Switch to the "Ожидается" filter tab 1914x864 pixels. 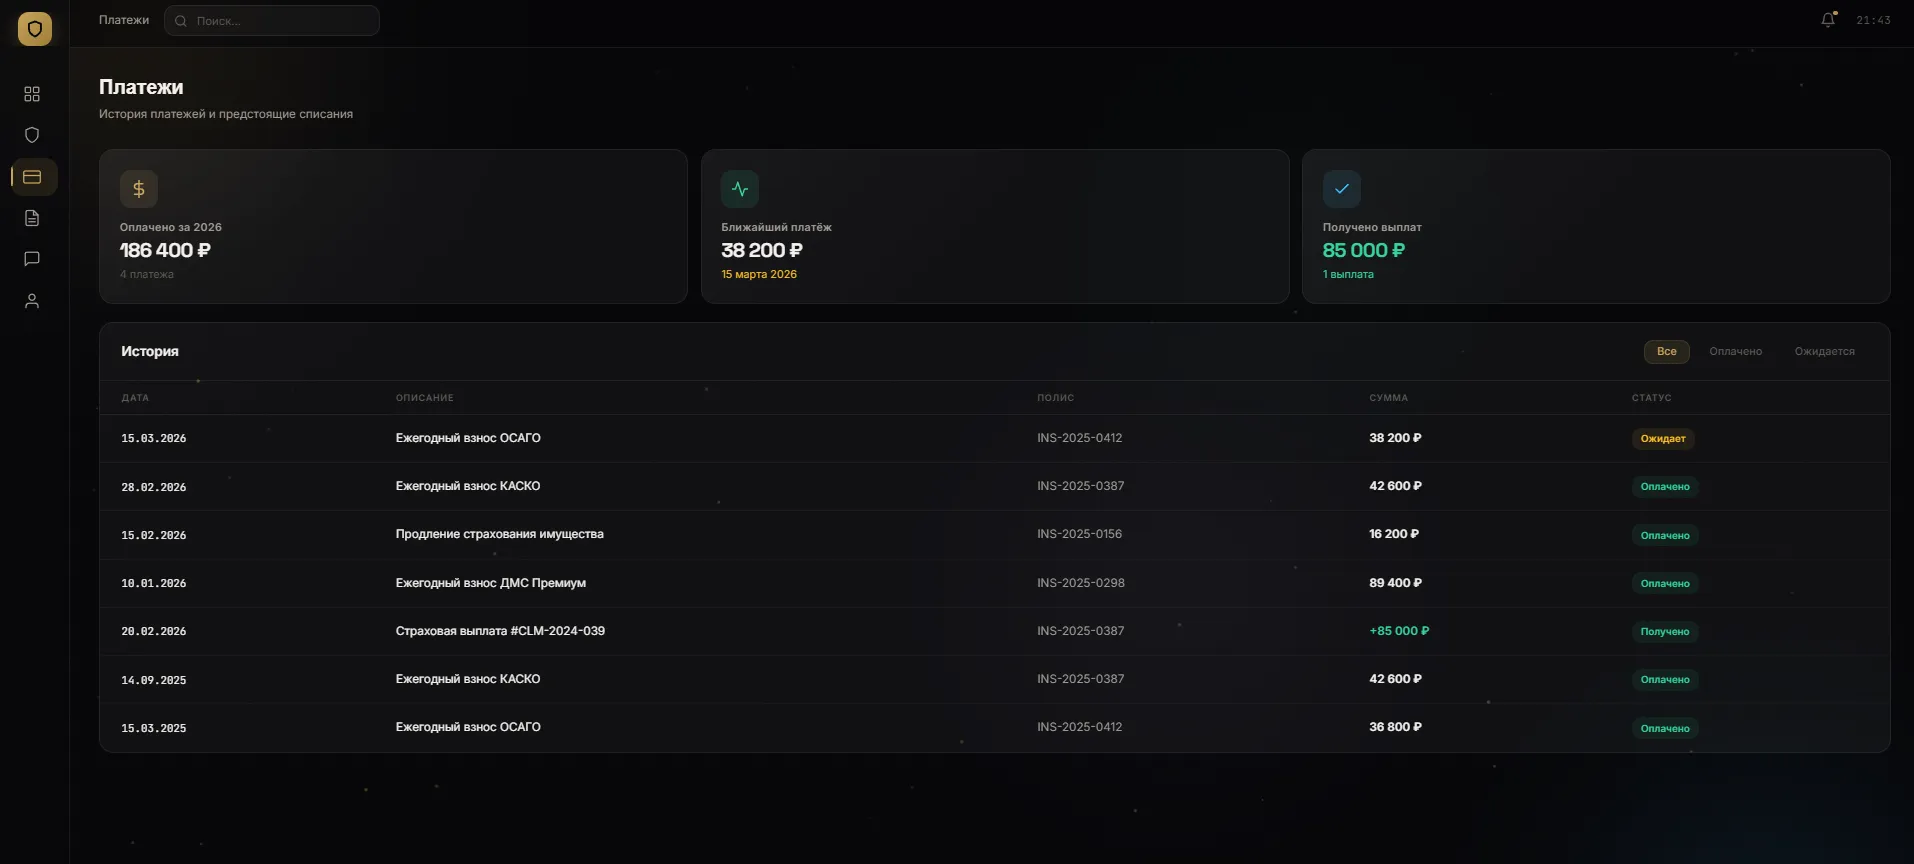point(1824,352)
